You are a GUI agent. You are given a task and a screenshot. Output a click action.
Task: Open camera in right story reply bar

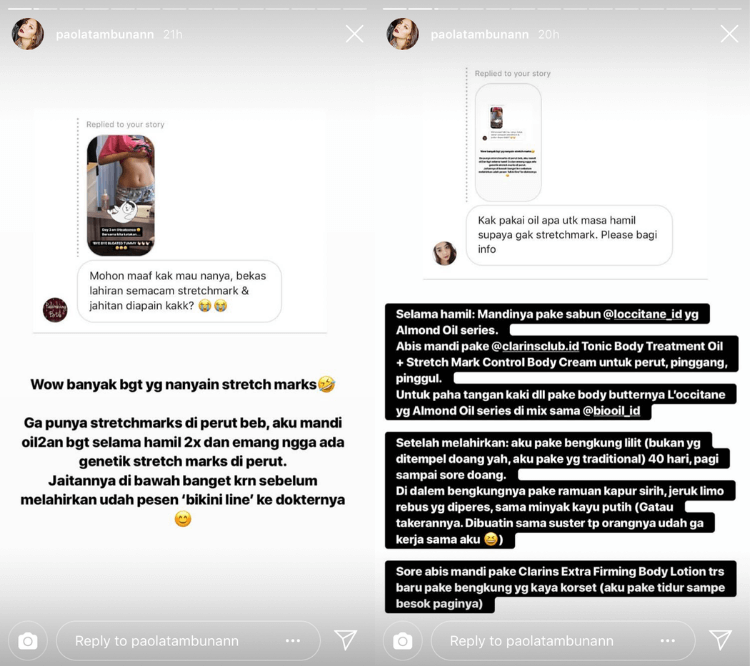click(x=403, y=641)
